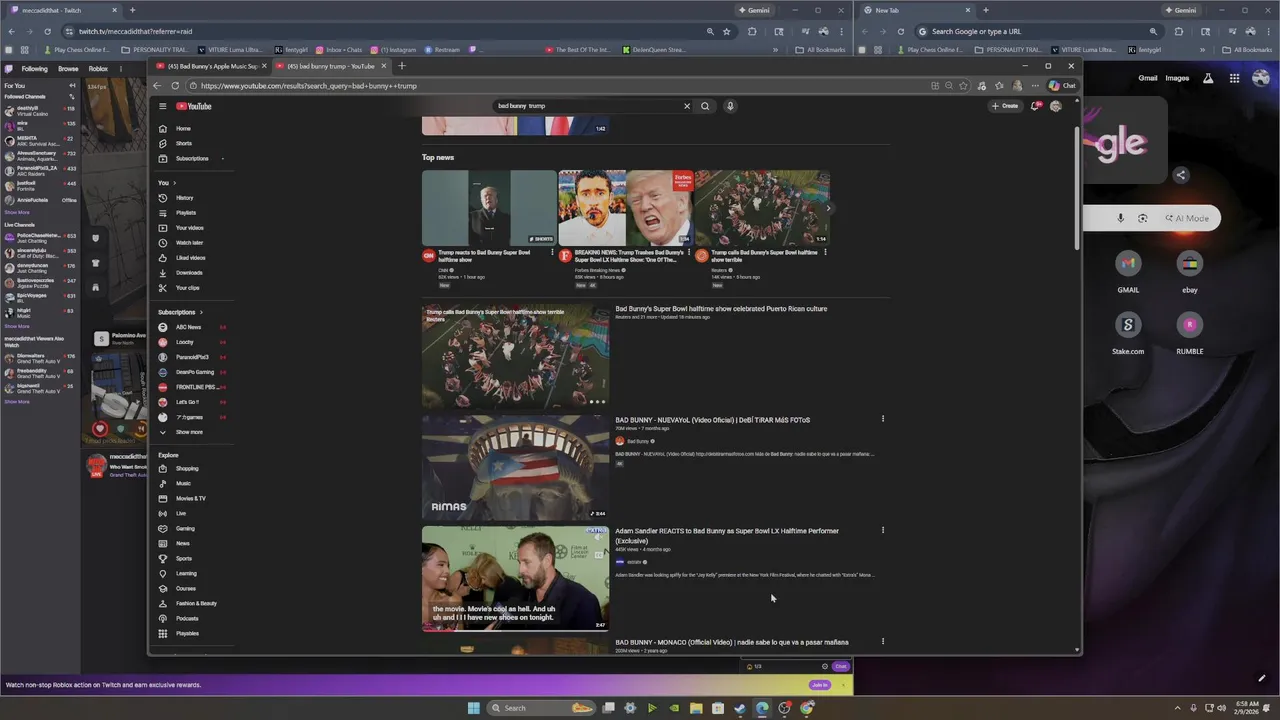1280x720 pixels.
Task: Favorite this page with star icon
Action: tap(964, 86)
